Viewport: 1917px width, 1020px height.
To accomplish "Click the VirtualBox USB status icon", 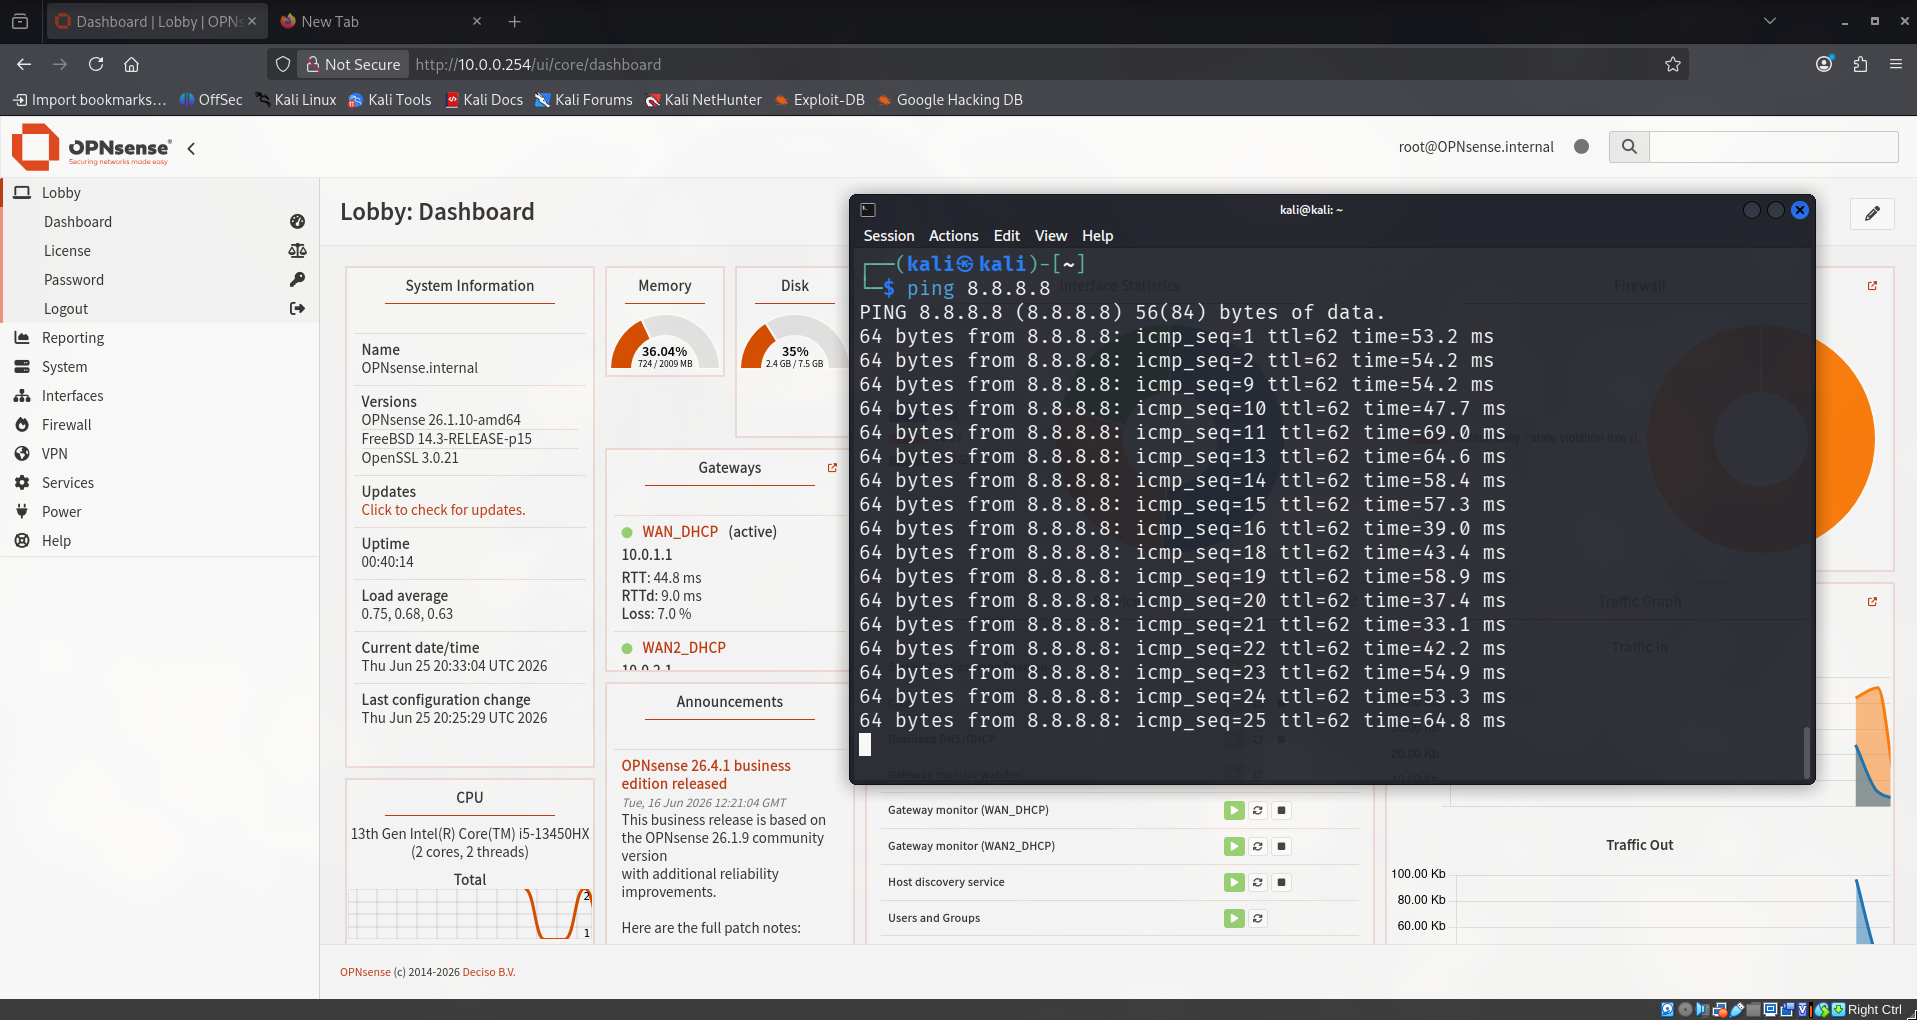I will 1737,1010.
